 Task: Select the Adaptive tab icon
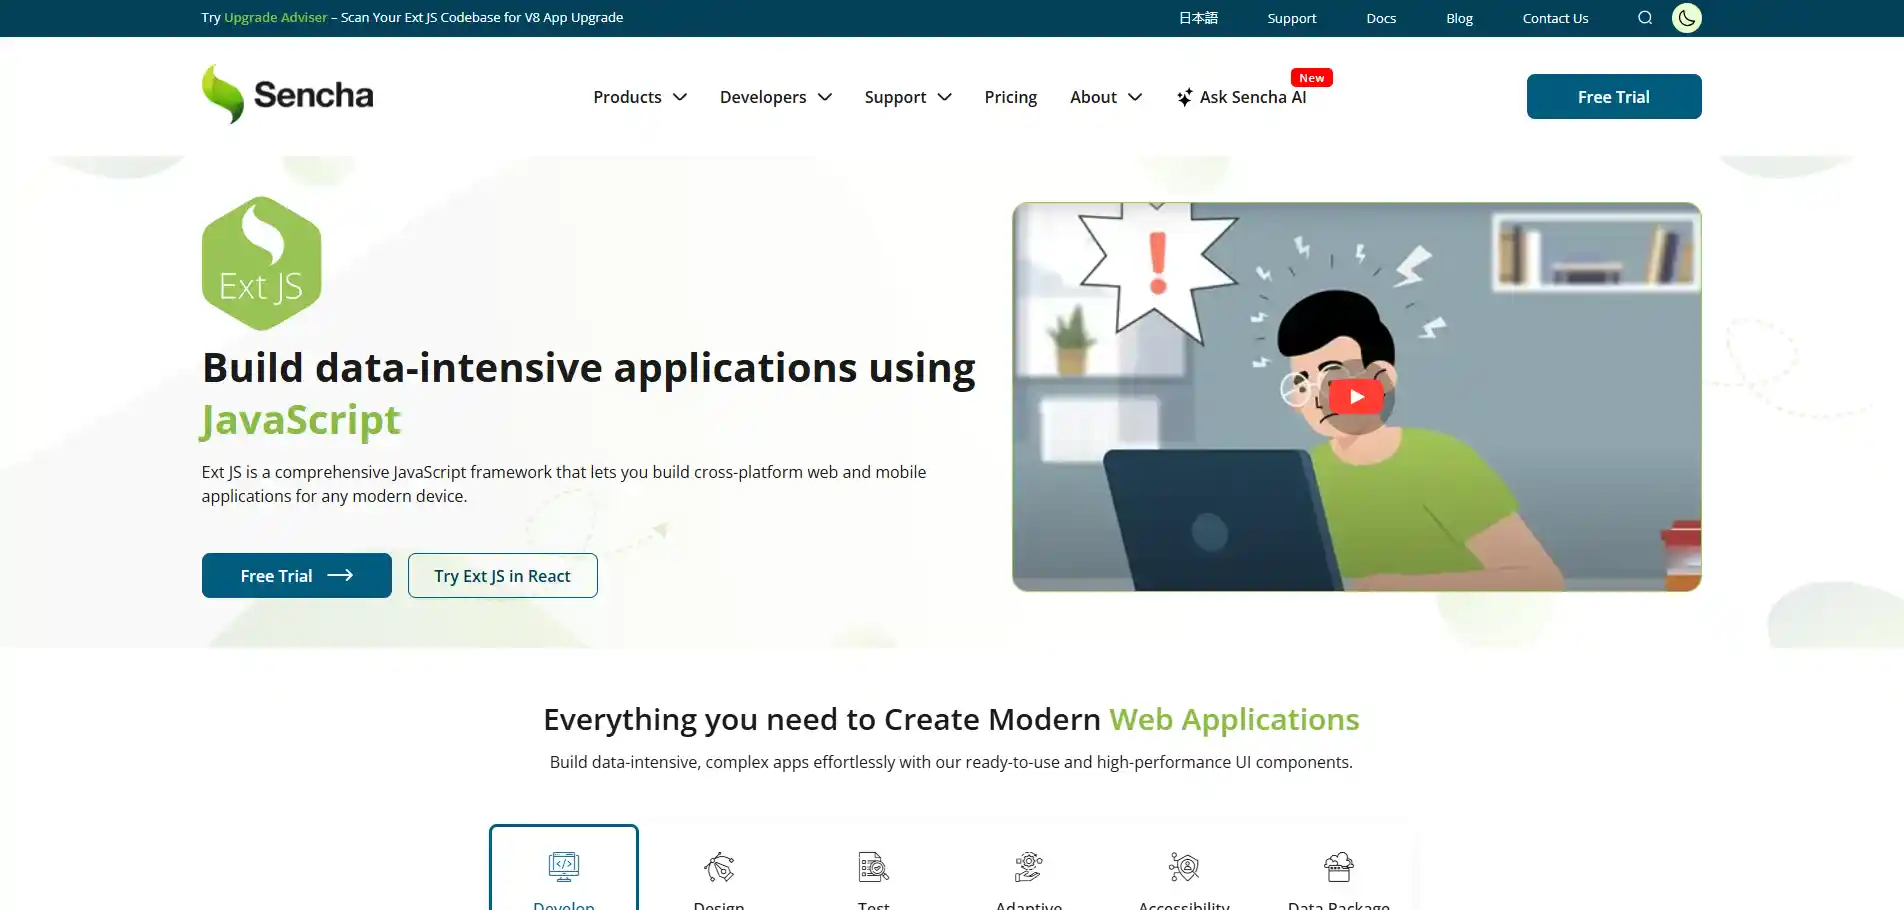[1029, 866]
